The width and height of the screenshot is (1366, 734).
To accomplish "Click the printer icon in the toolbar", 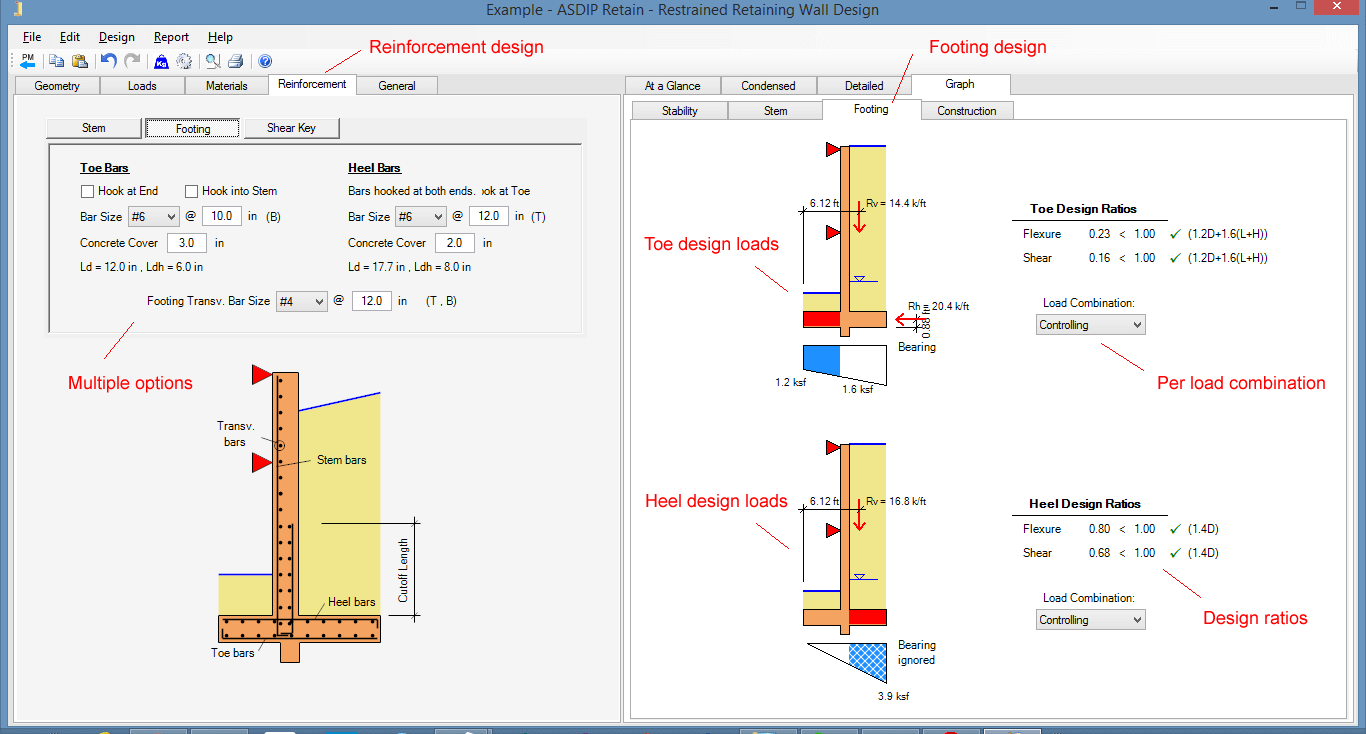I will (235, 61).
